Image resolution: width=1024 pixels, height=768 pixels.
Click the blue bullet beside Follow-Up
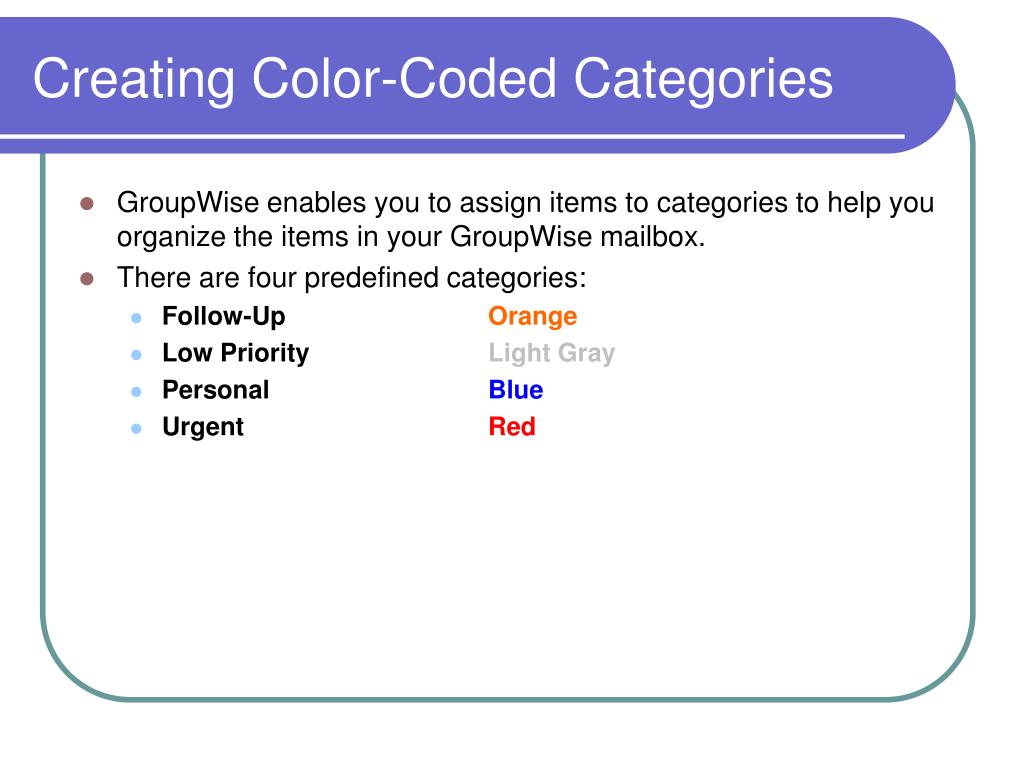tap(136, 318)
